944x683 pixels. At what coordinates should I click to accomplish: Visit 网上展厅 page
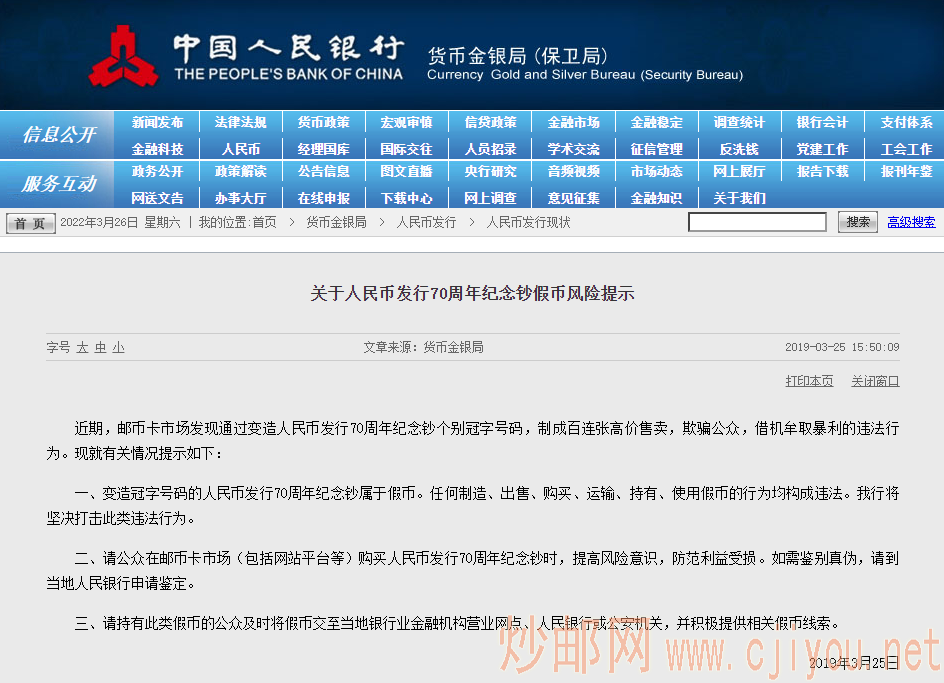point(739,171)
